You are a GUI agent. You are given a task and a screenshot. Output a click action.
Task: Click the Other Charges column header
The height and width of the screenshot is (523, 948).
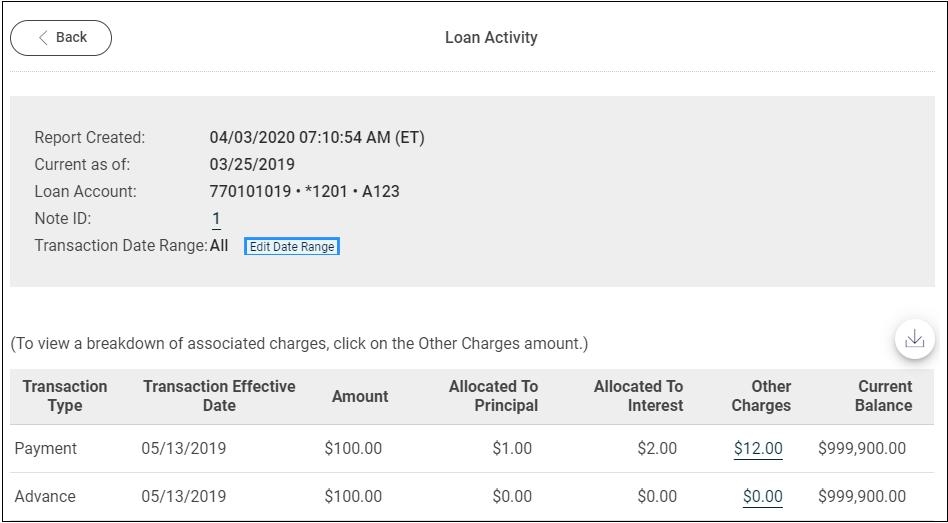click(761, 396)
